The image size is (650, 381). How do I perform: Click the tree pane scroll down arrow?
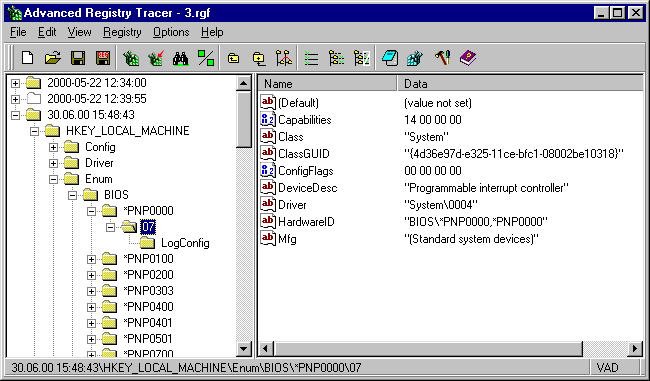pyautogui.click(x=243, y=349)
